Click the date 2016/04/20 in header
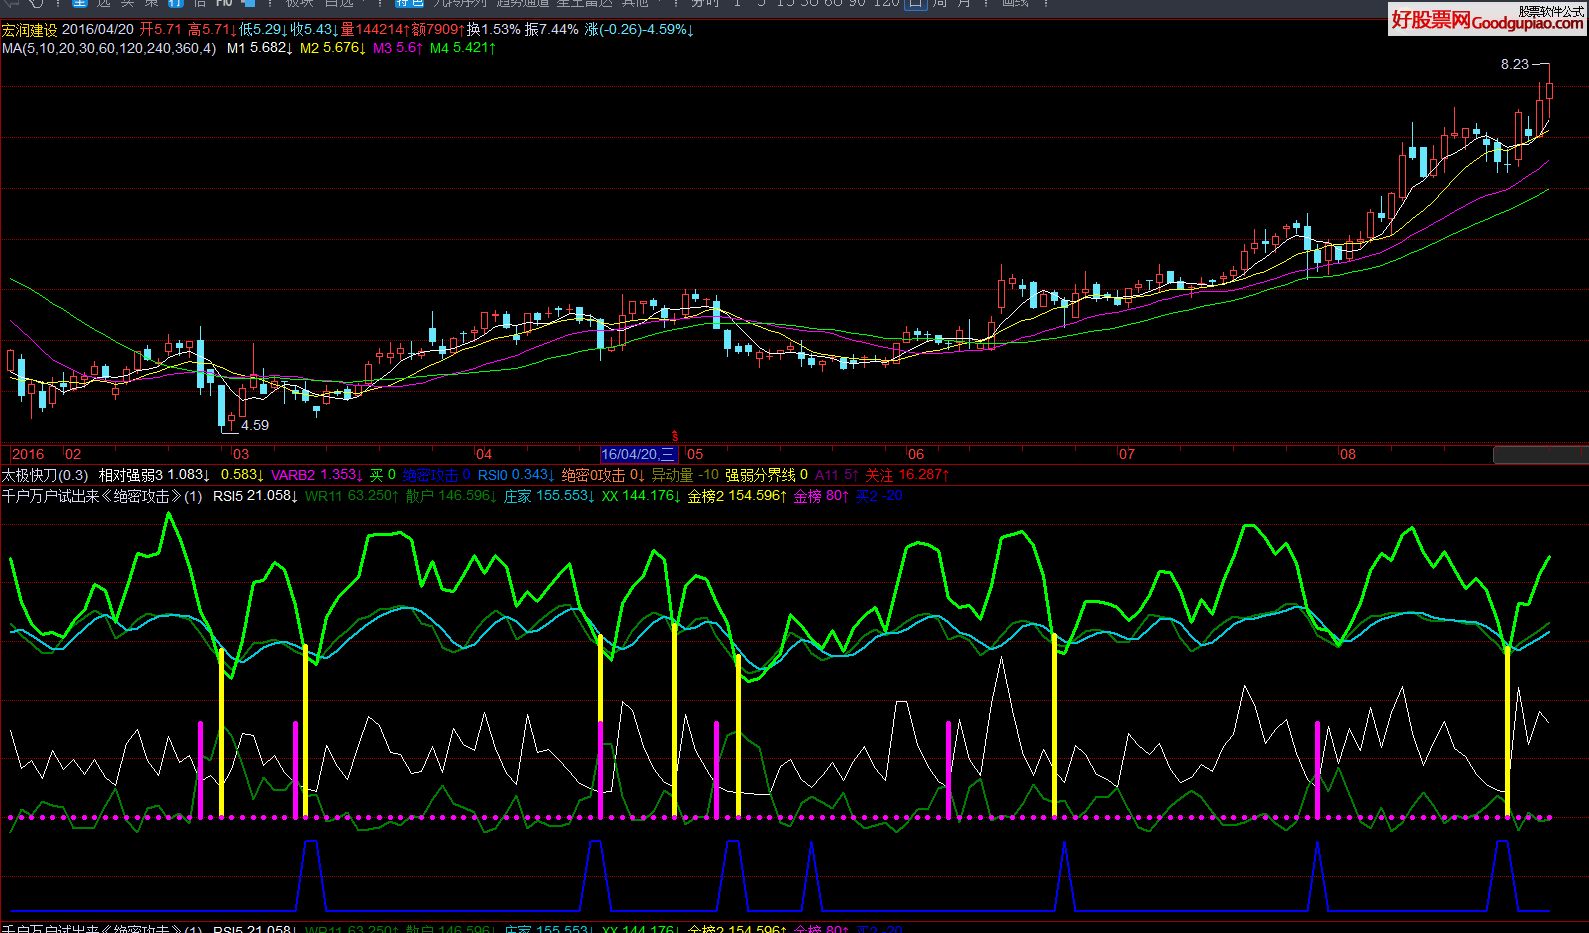This screenshot has height=933, width=1589. [98, 30]
